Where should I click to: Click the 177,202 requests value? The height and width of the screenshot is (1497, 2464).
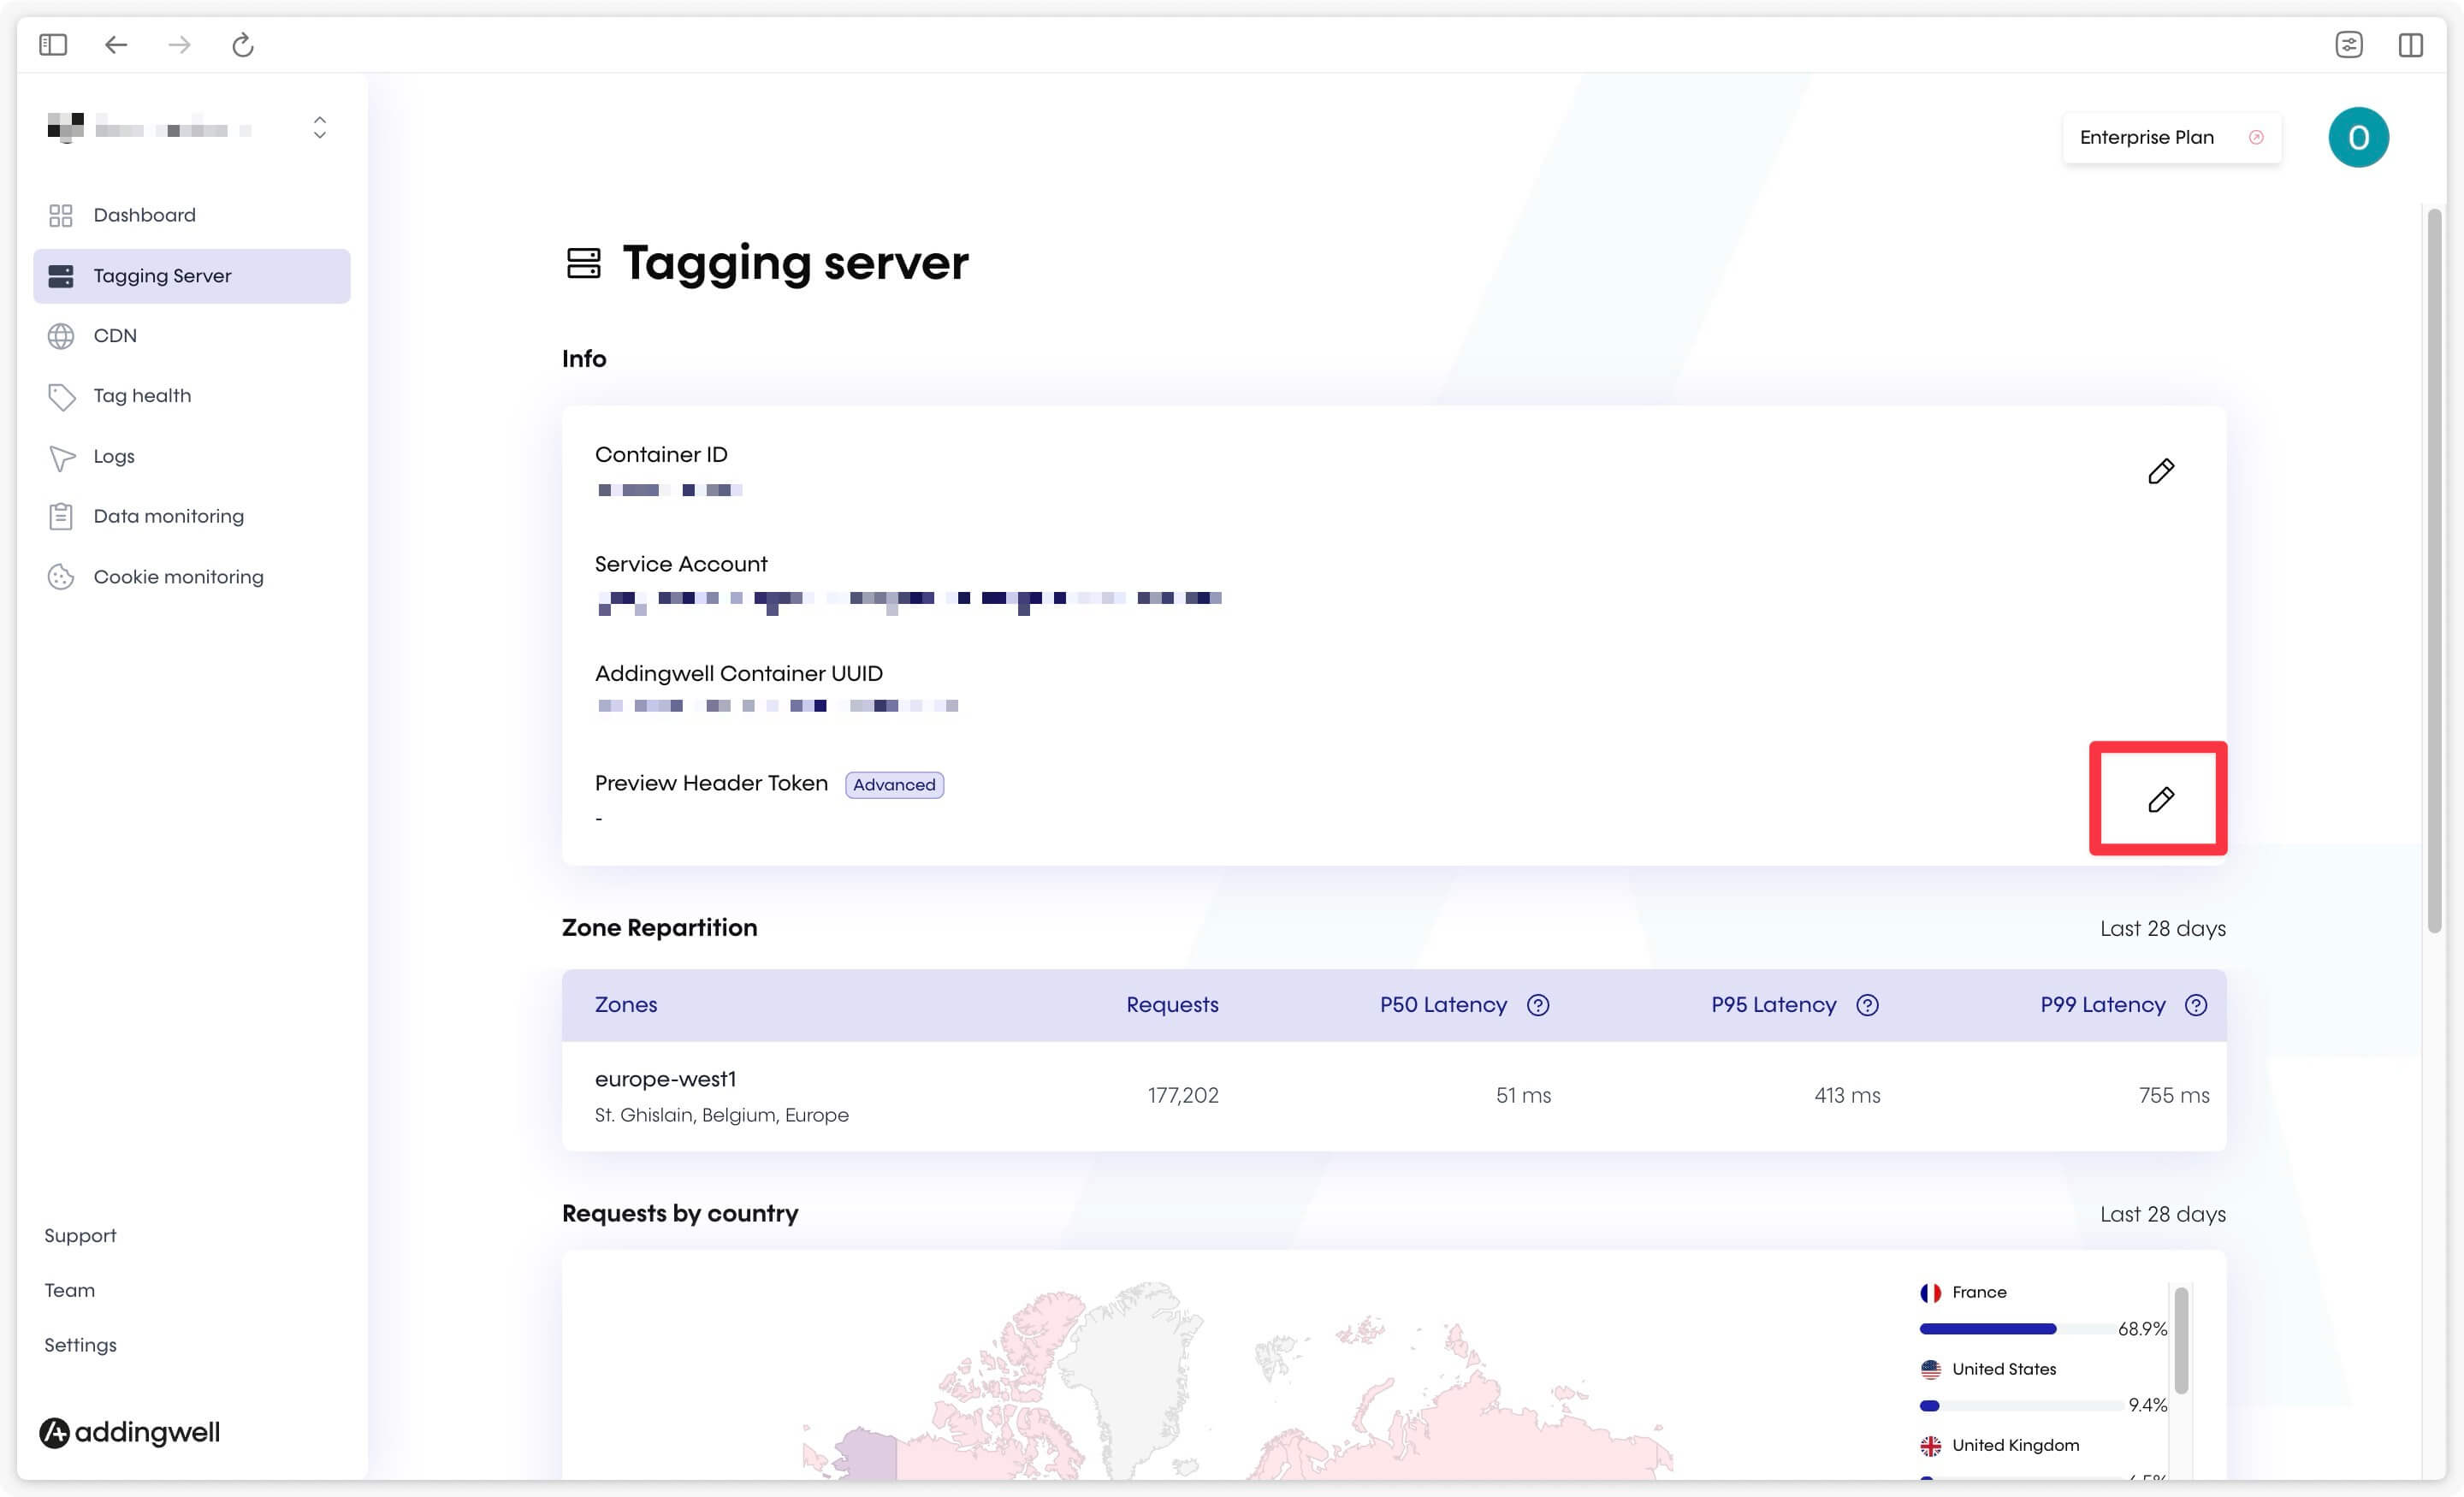[x=1183, y=1096]
